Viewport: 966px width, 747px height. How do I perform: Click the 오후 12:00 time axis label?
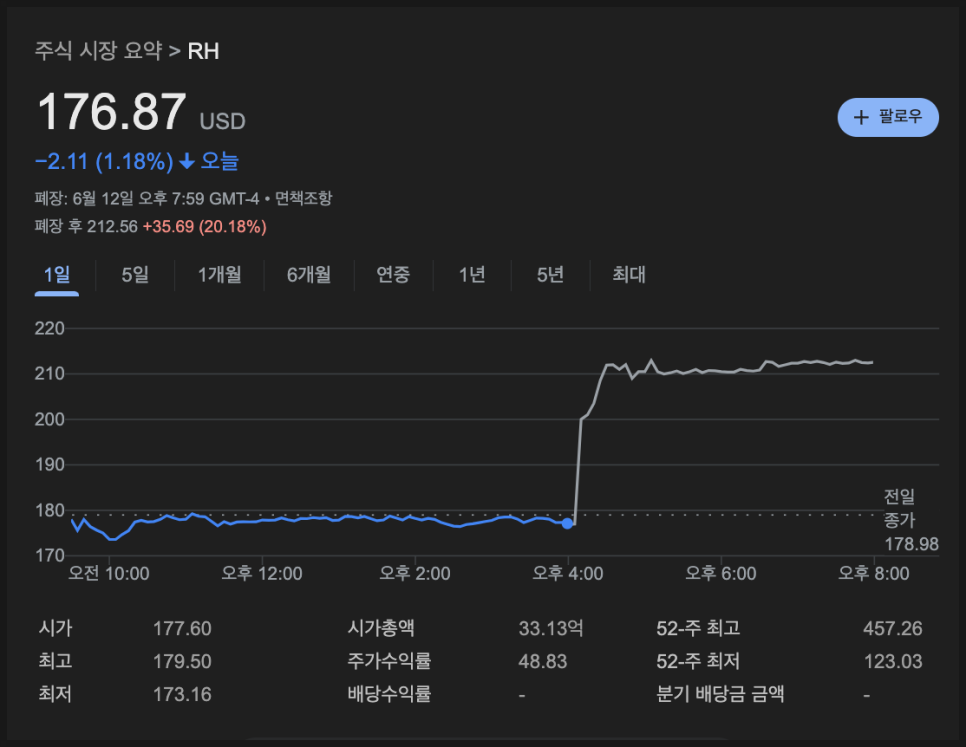[262, 574]
